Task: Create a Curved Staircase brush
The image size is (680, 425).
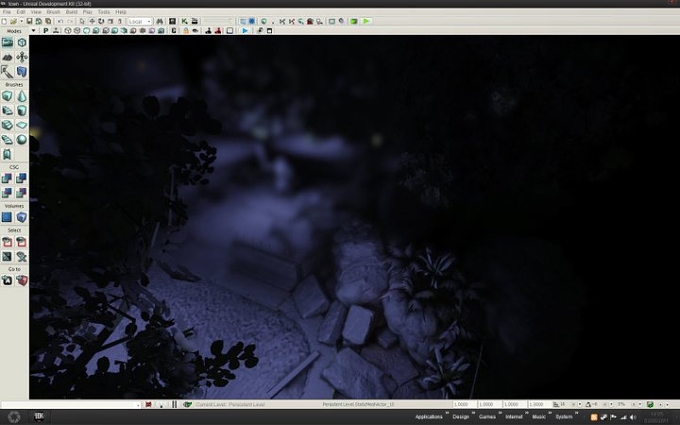Action: tap(7, 111)
